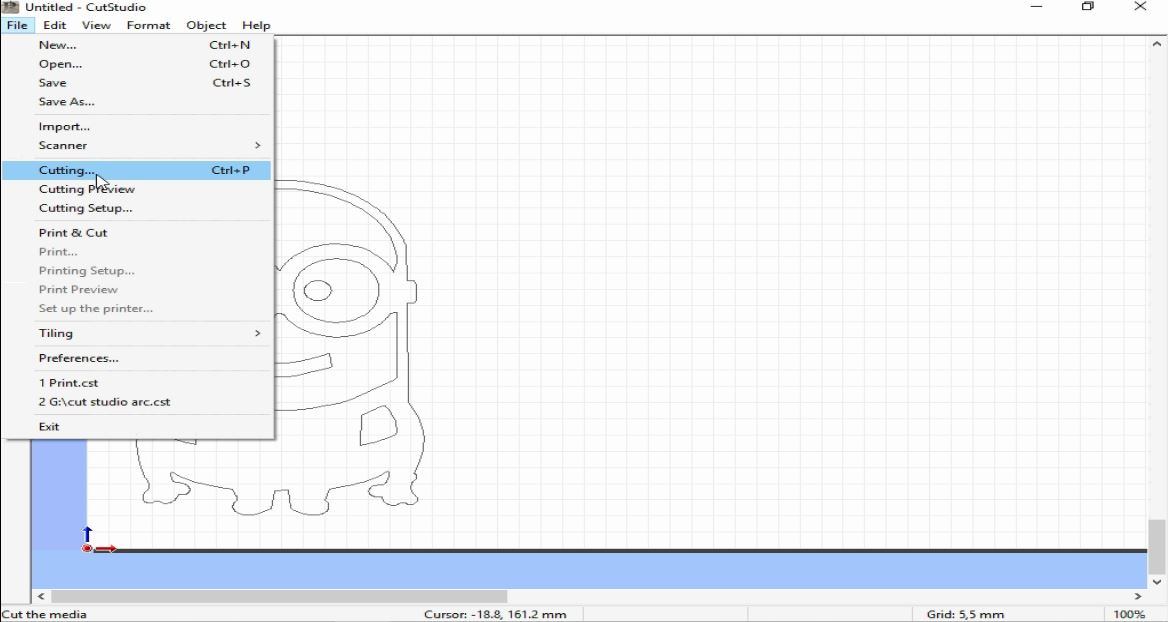Screen dimensions: 1168x622
Task: Select Save in the File menu
Action: (136, 83)
